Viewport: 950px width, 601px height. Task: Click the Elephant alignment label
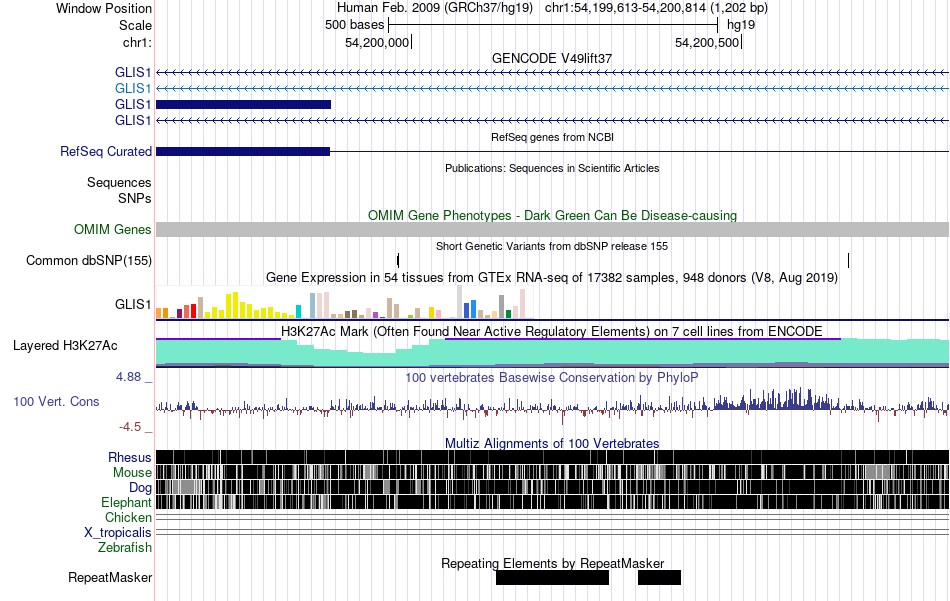click(127, 503)
